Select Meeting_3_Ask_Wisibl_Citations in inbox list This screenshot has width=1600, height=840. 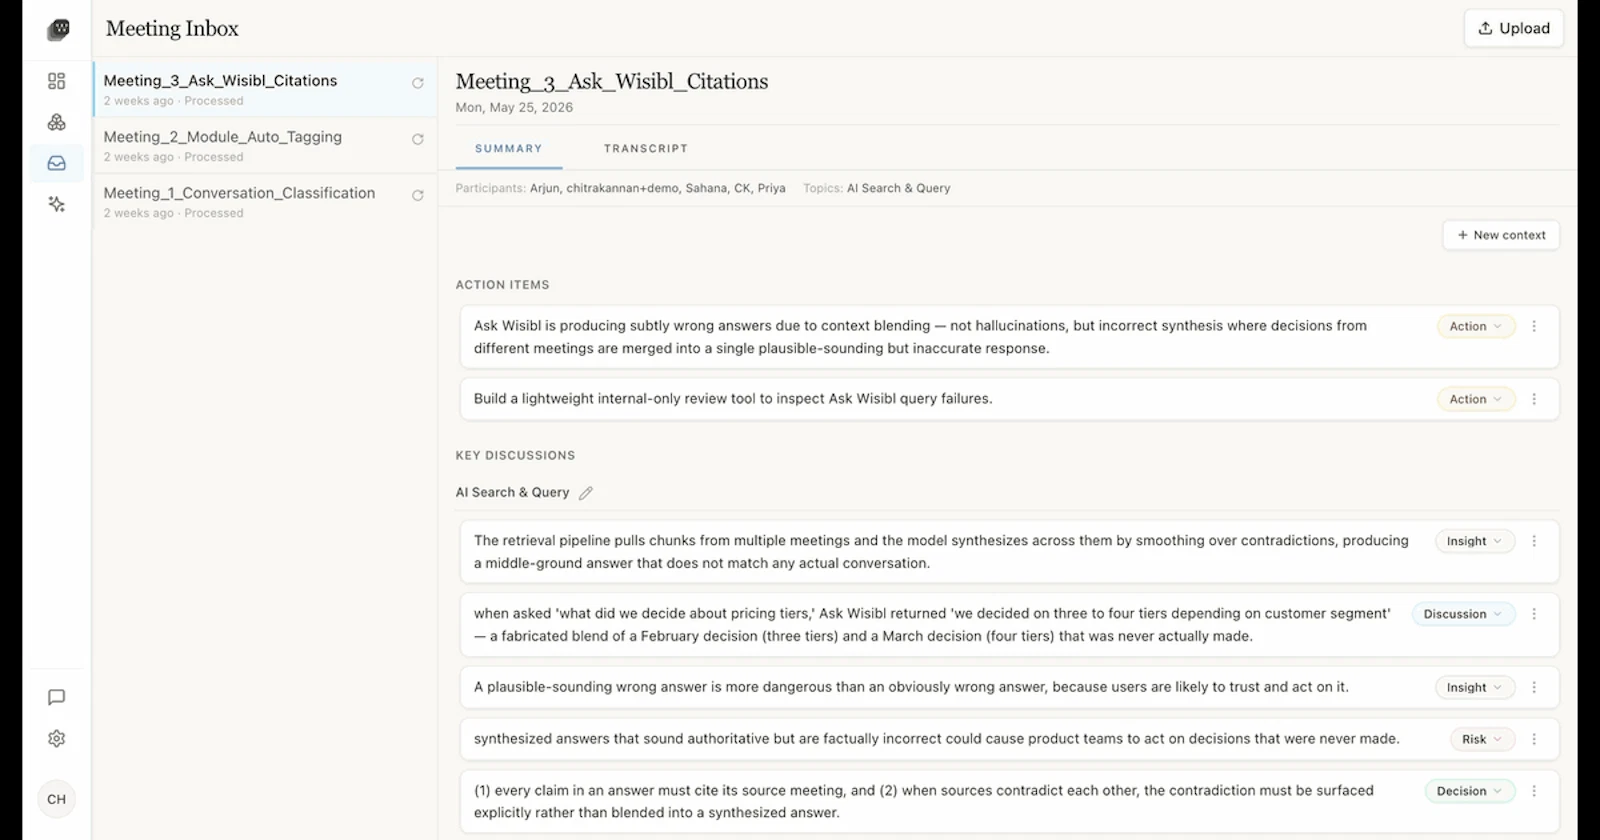tap(265, 89)
